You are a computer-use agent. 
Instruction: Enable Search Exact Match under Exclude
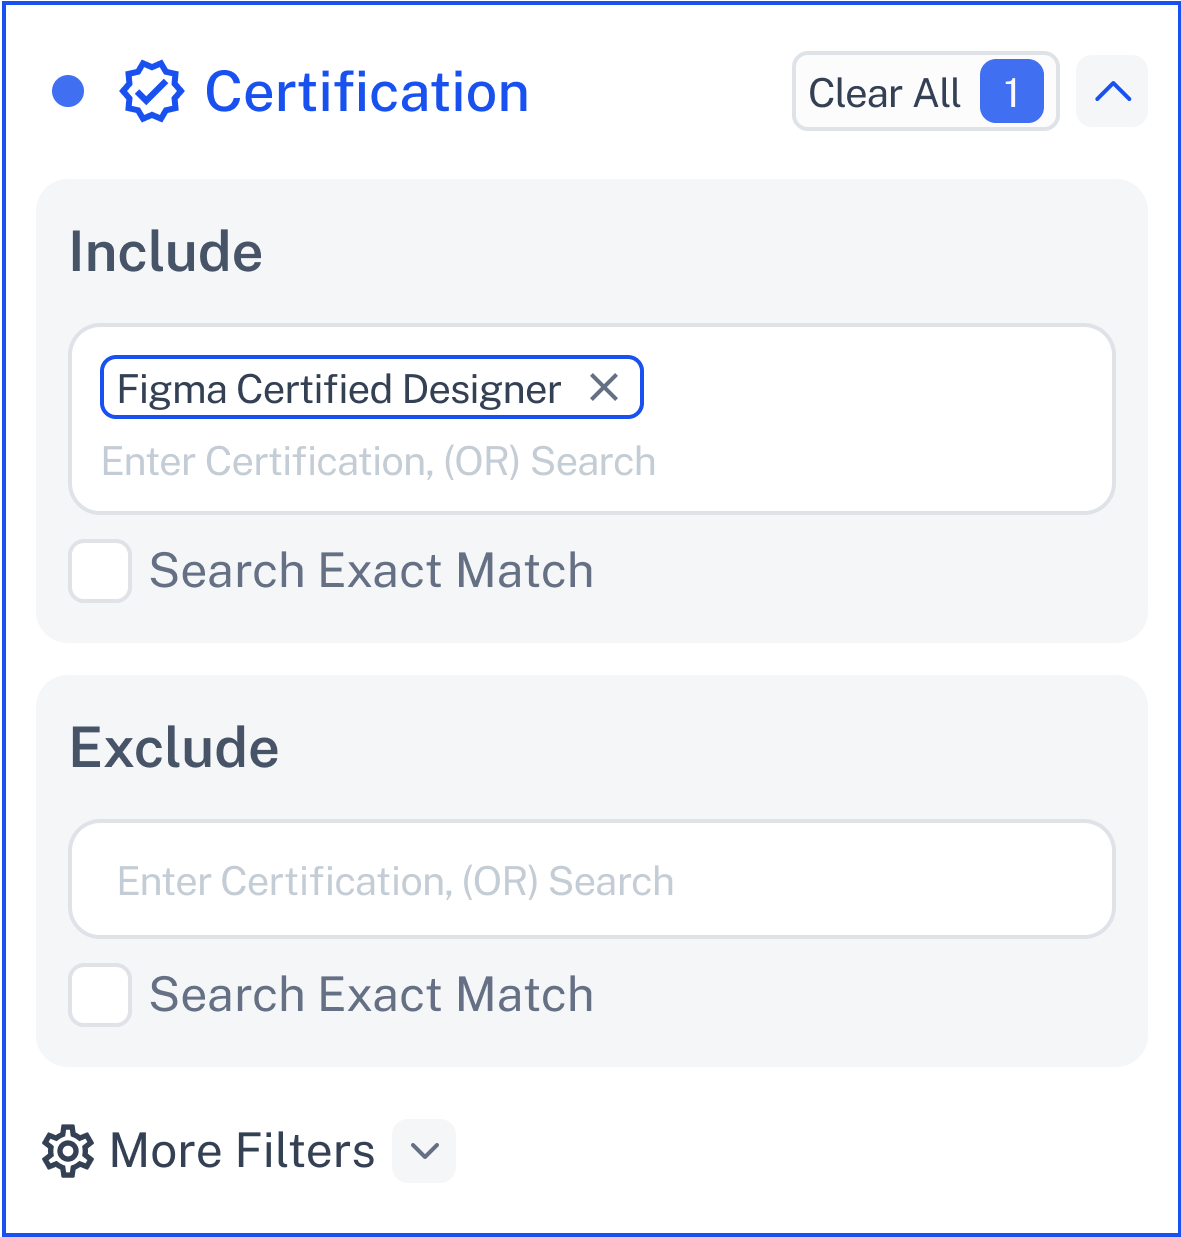click(x=100, y=995)
